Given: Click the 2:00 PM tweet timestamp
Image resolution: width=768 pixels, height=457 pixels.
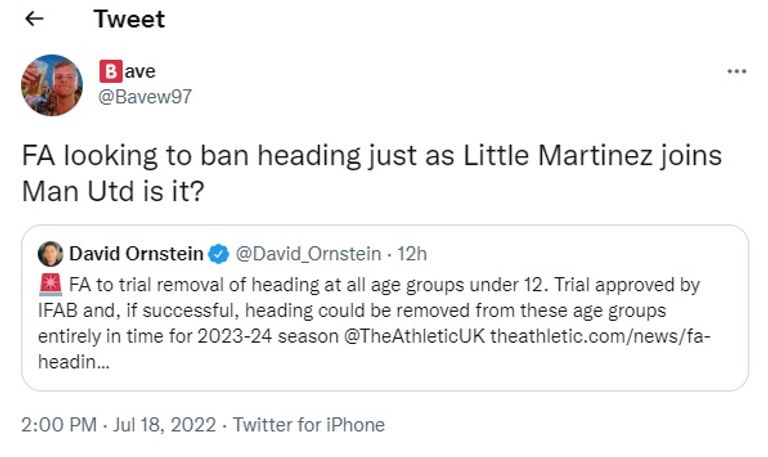Looking at the screenshot, I should pos(60,424).
